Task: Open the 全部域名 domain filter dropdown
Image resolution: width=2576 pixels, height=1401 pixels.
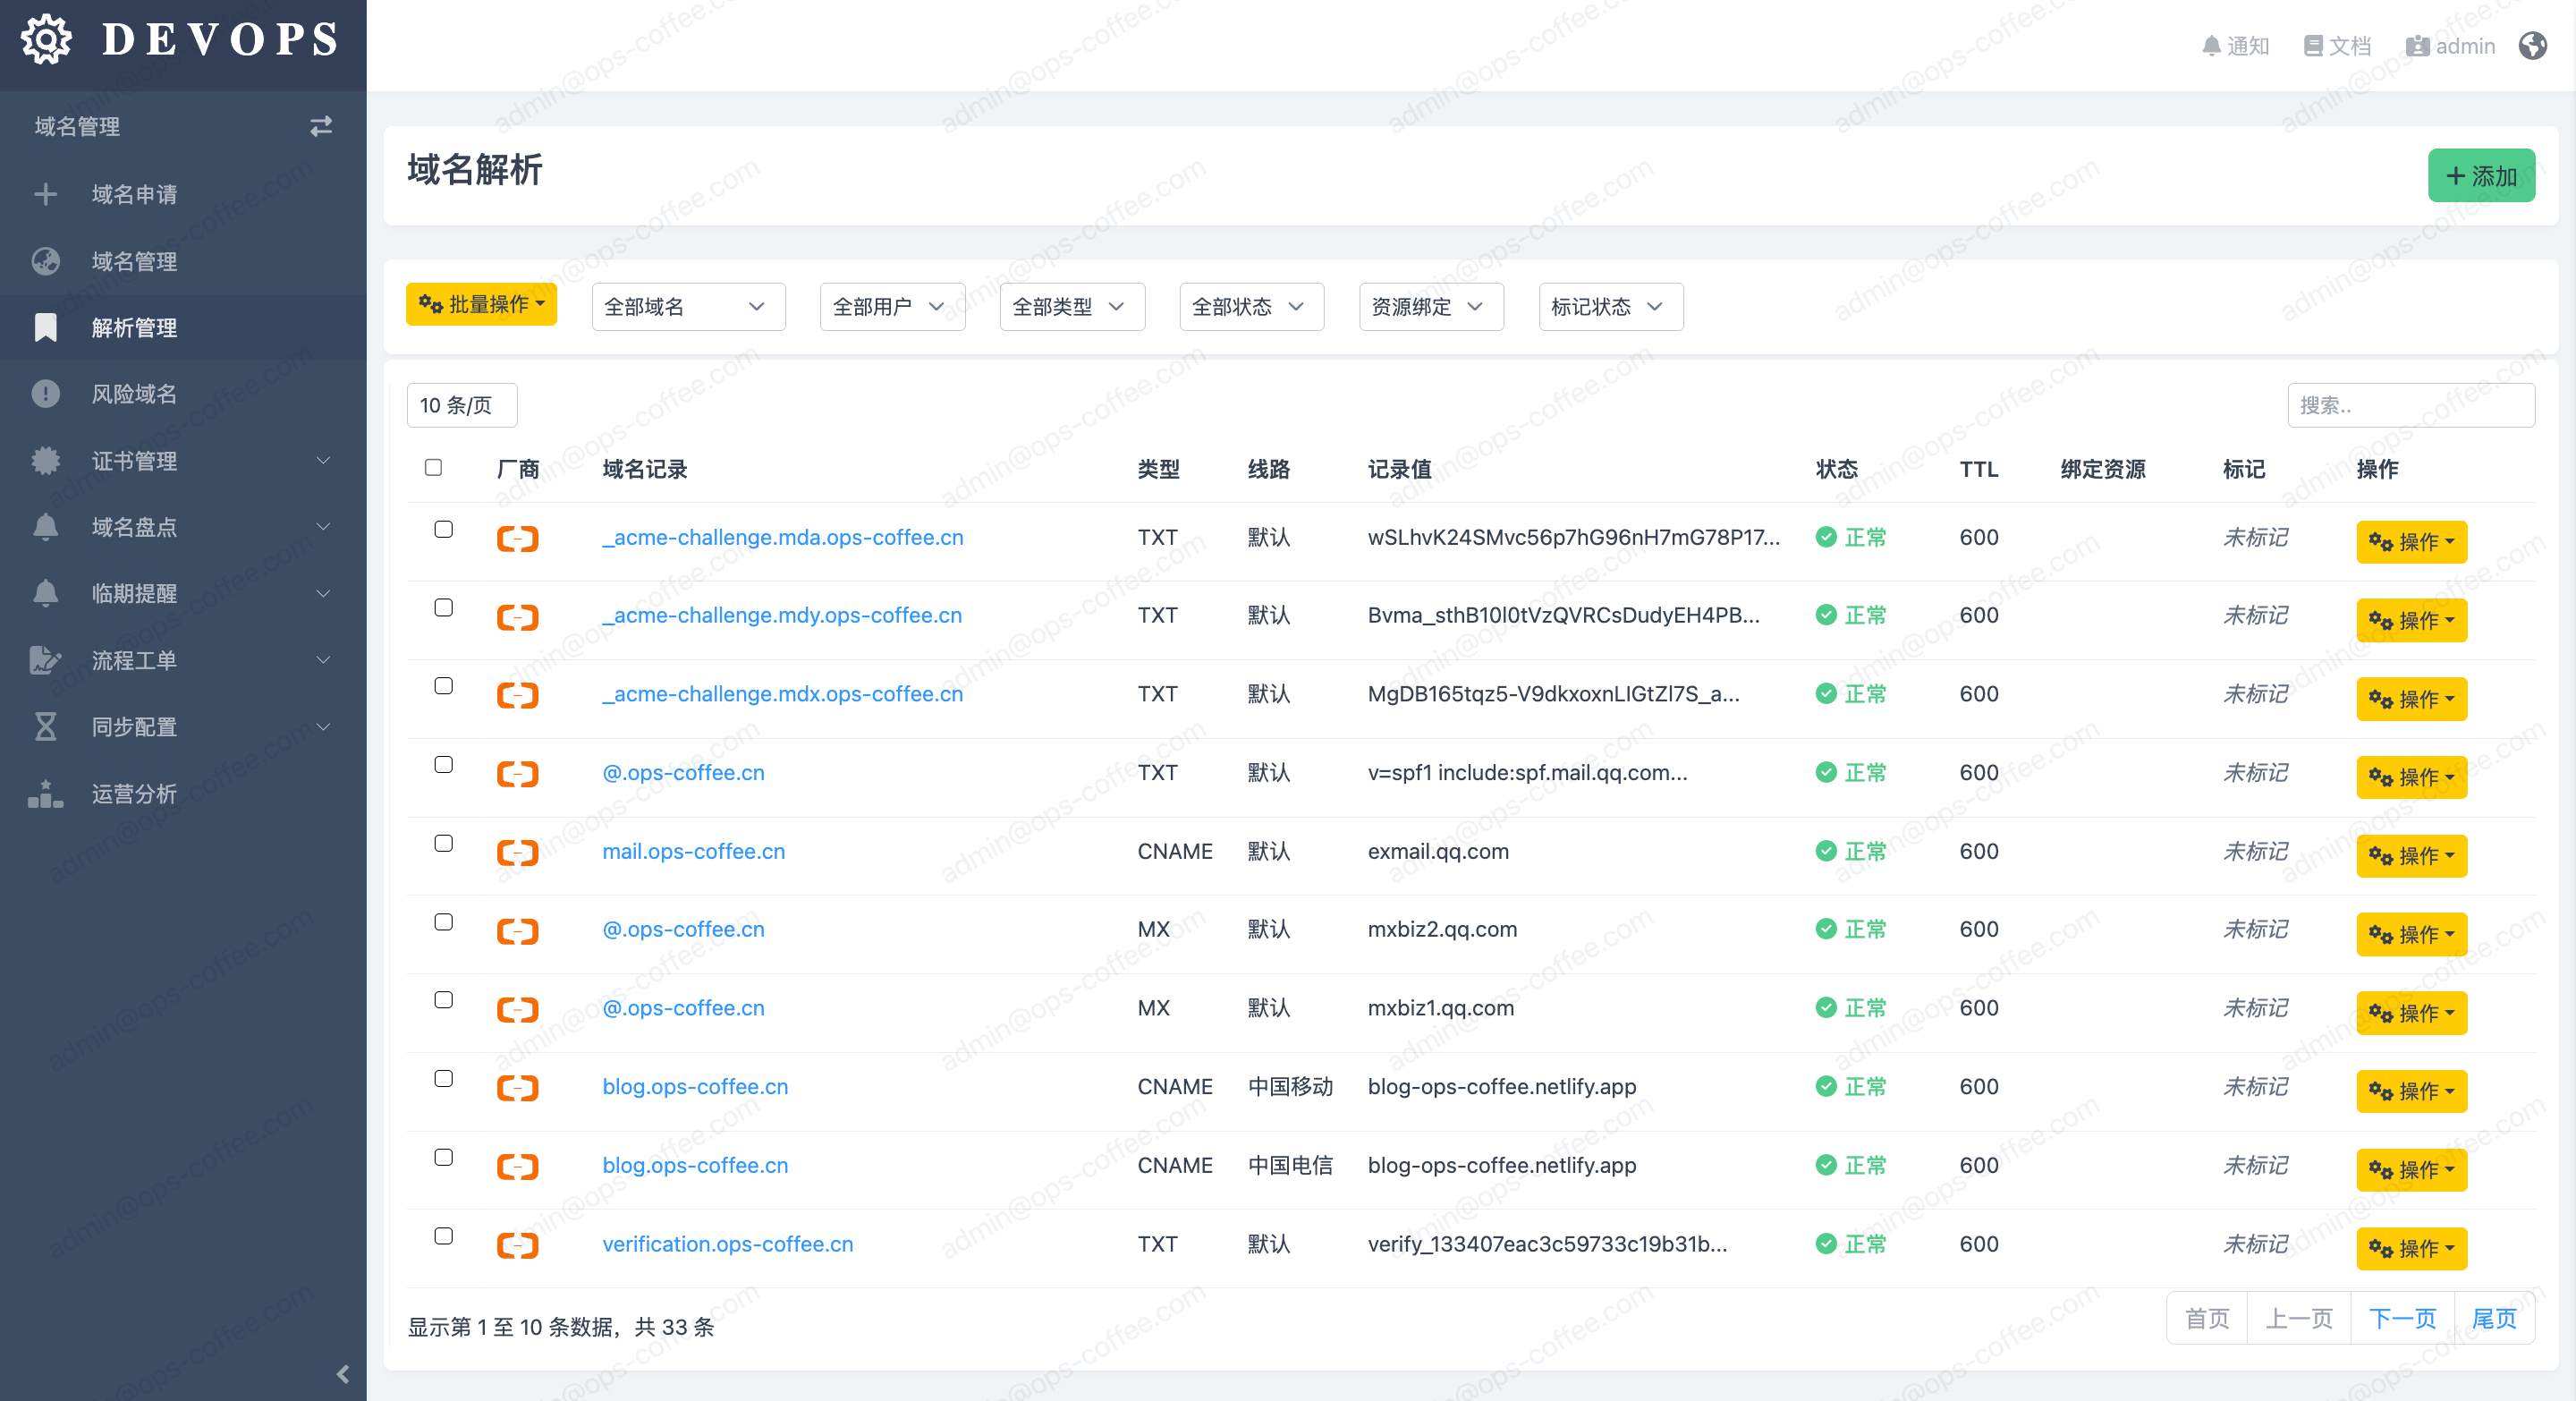Action: 687,307
